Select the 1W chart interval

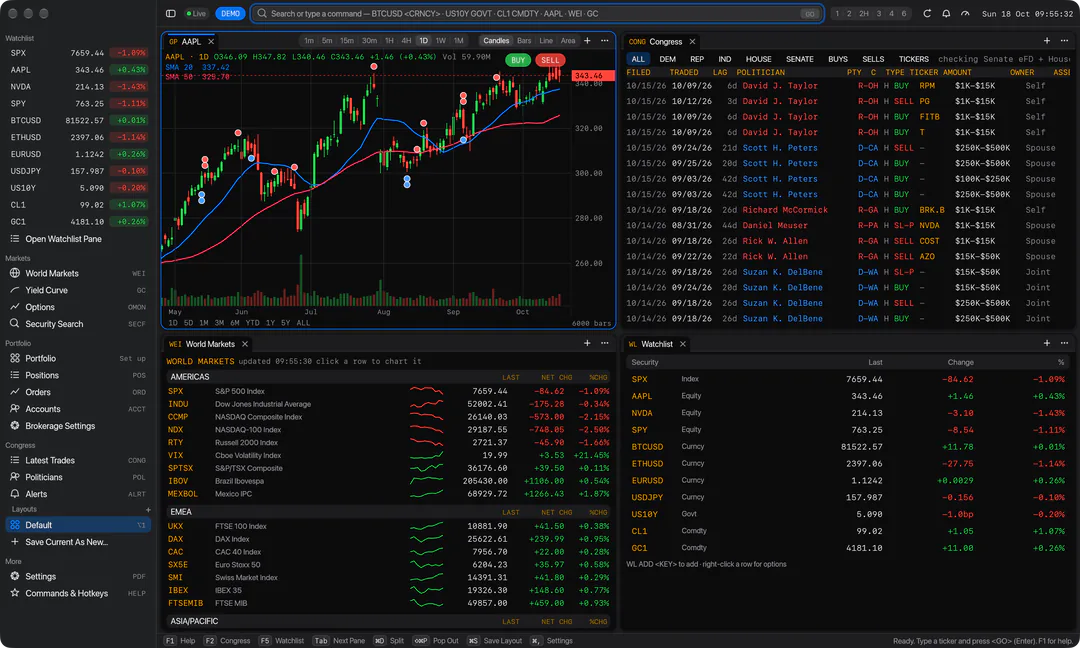[441, 41]
